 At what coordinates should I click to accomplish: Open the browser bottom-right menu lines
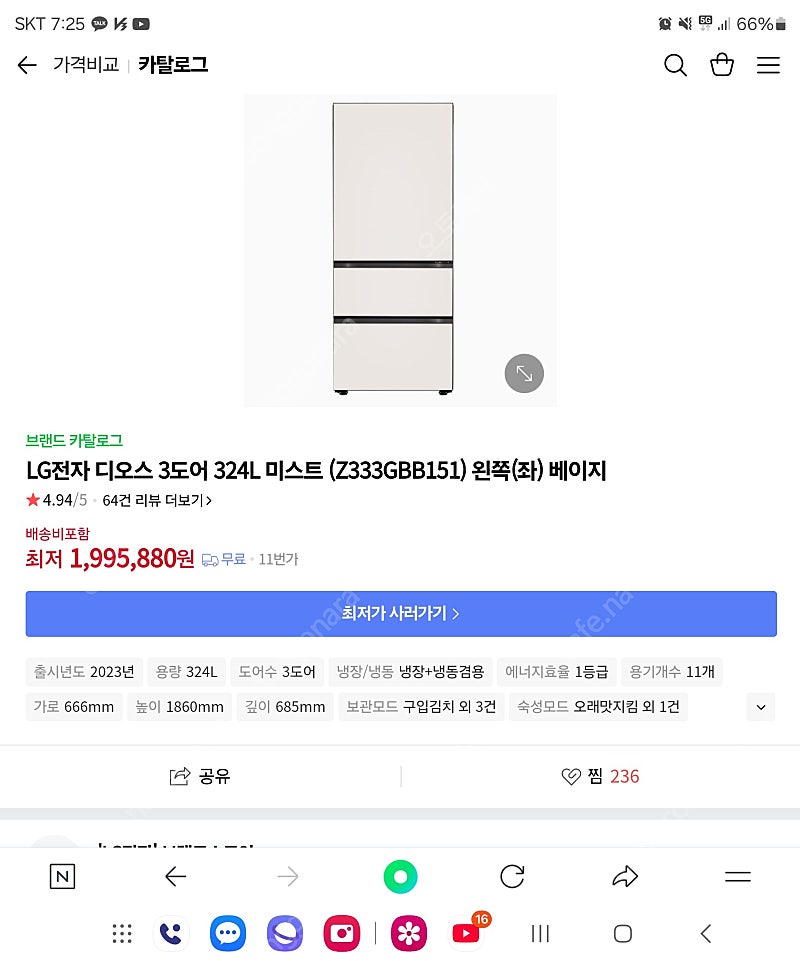(737, 876)
